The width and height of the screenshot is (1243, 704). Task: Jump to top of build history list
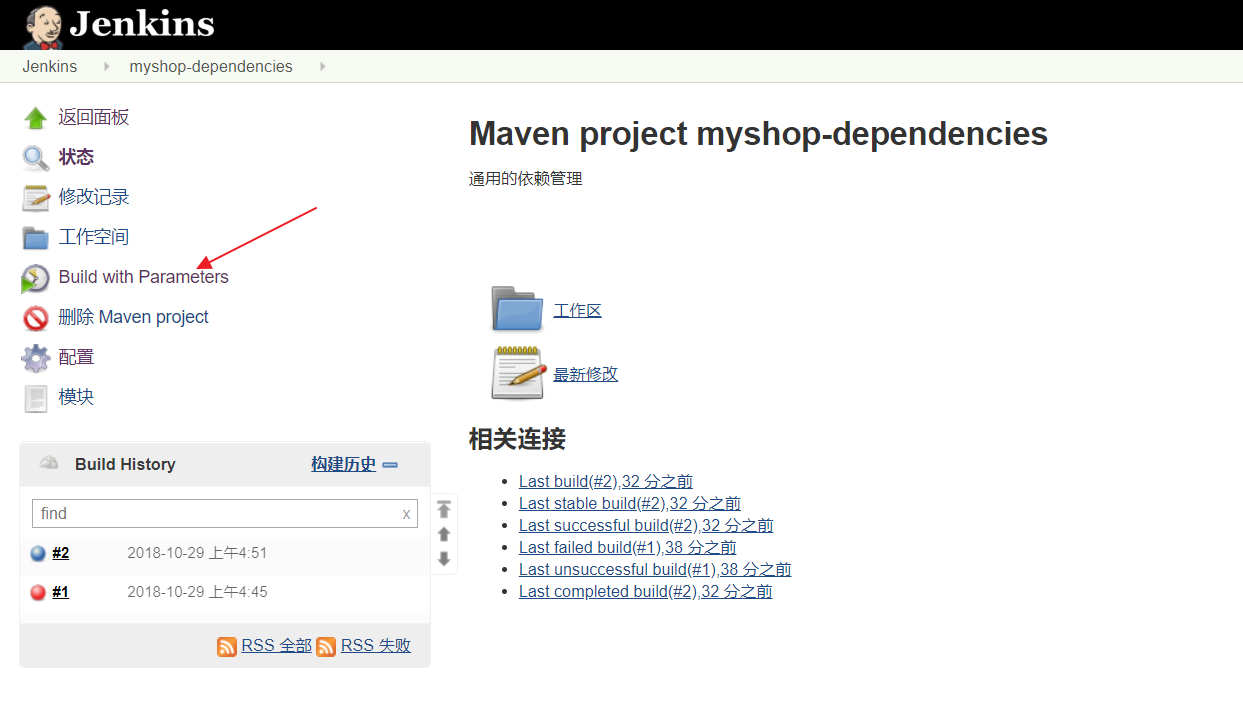pyautogui.click(x=444, y=509)
